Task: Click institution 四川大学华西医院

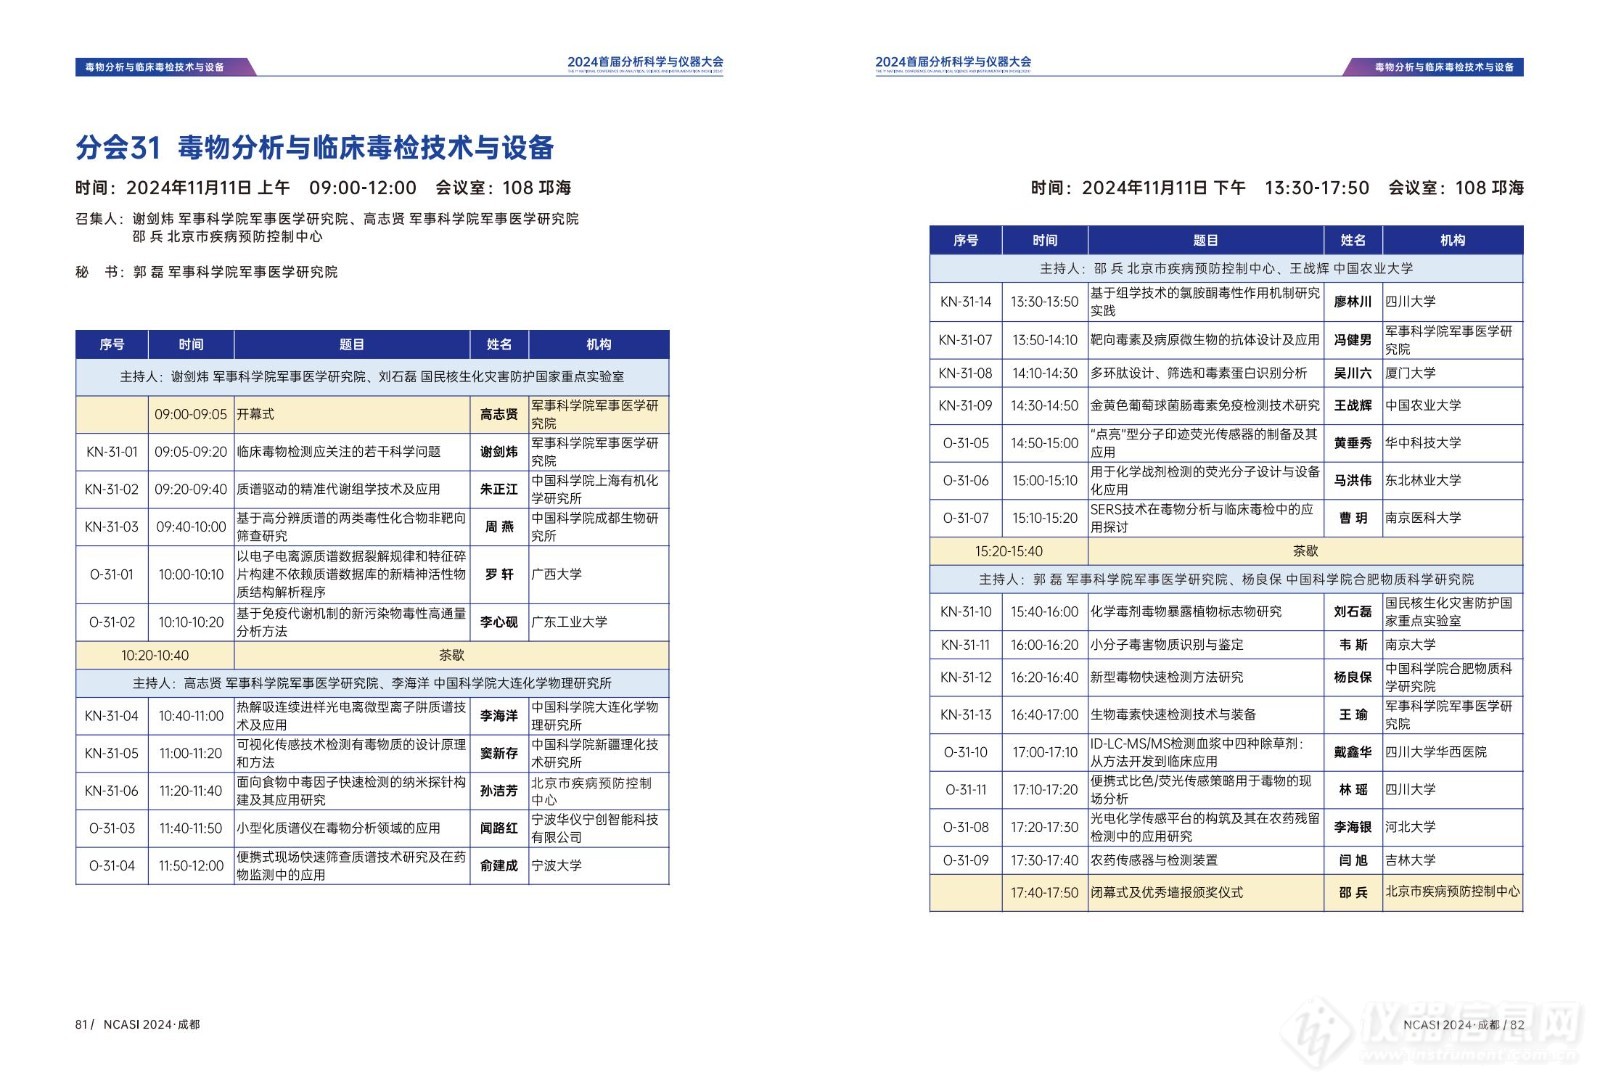Action: click(x=1436, y=752)
